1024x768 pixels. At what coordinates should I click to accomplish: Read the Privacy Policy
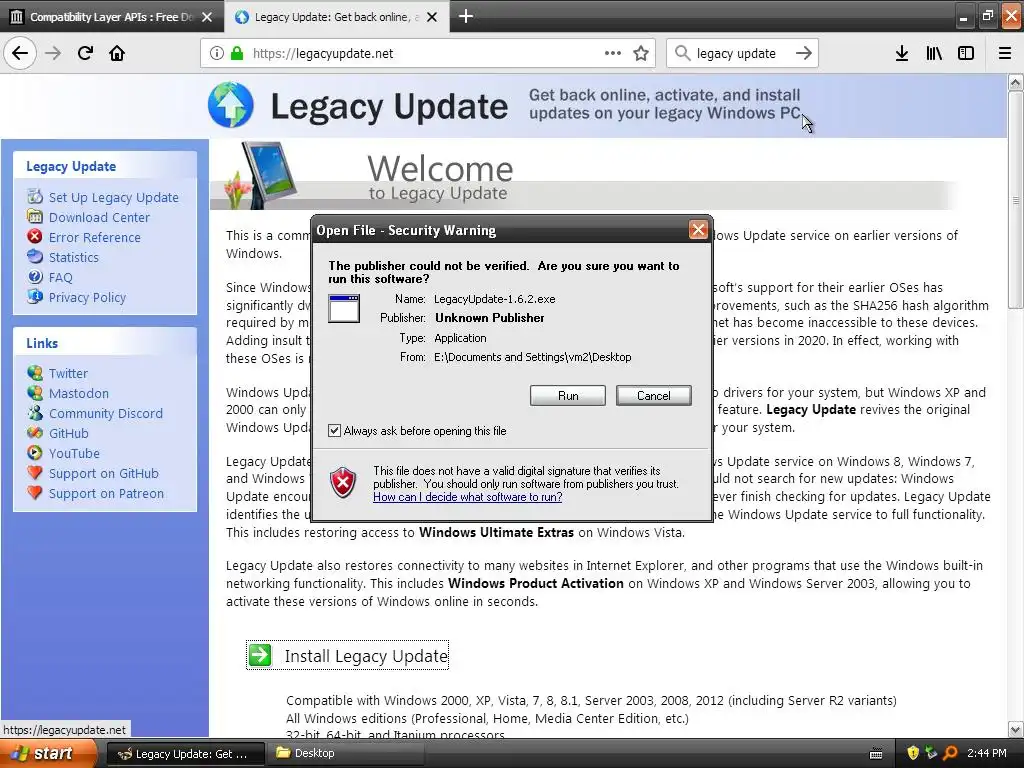coord(88,298)
